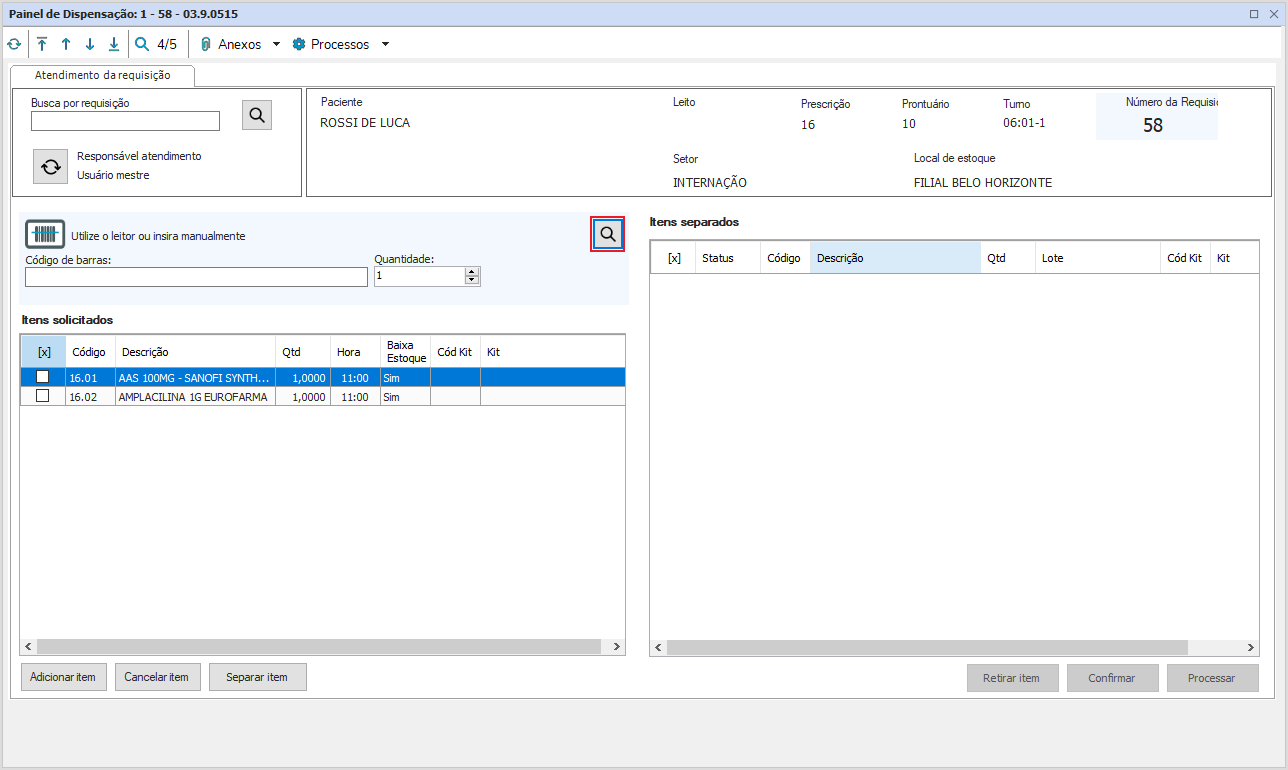Screen dimensions: 1288x770
Task: Click the Descrição header in Itens separados
Action: coord(896,258)
